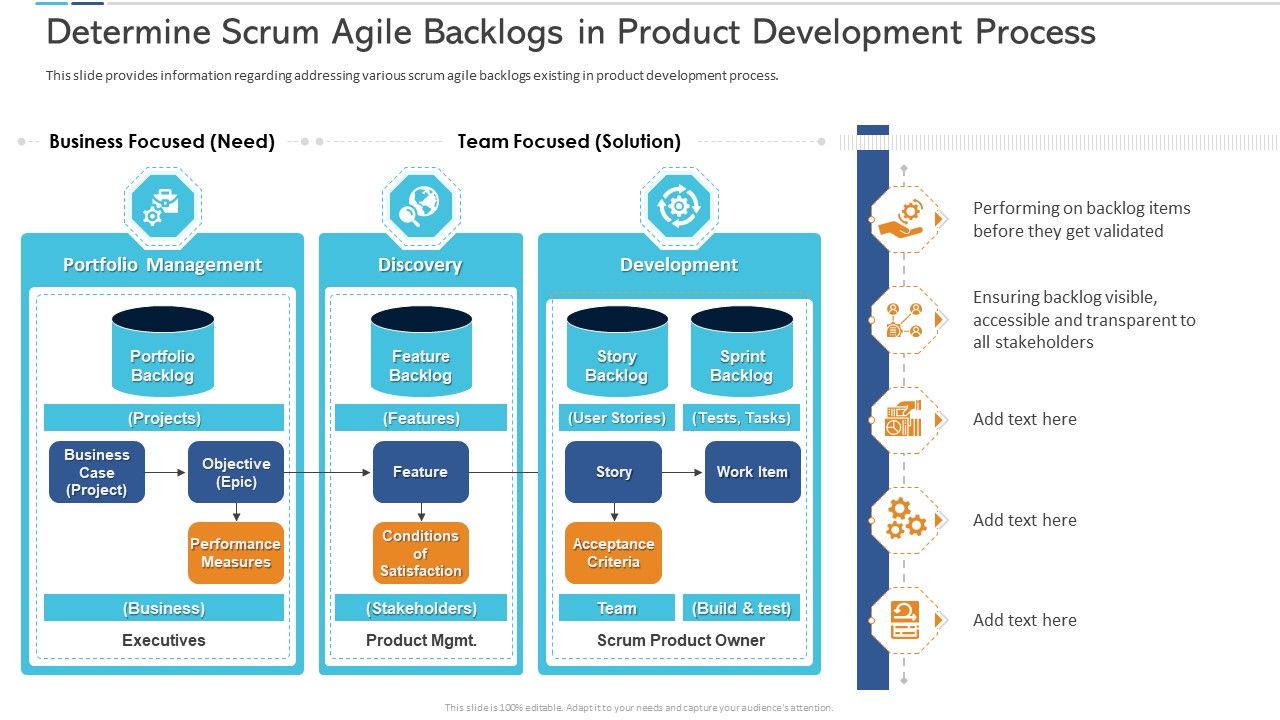Select the Acceptance Criteria box
This screenshot has width=1280, height=720.
tap(613, 551)
